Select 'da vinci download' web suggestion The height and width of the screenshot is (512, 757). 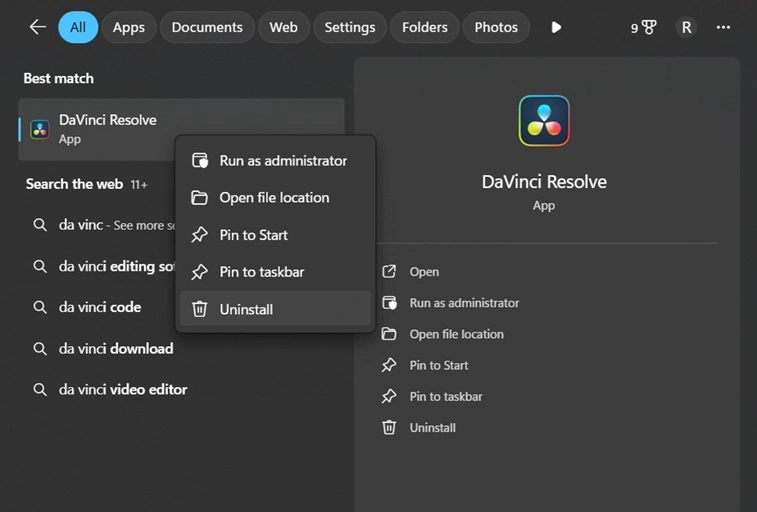tap(116, 348)
